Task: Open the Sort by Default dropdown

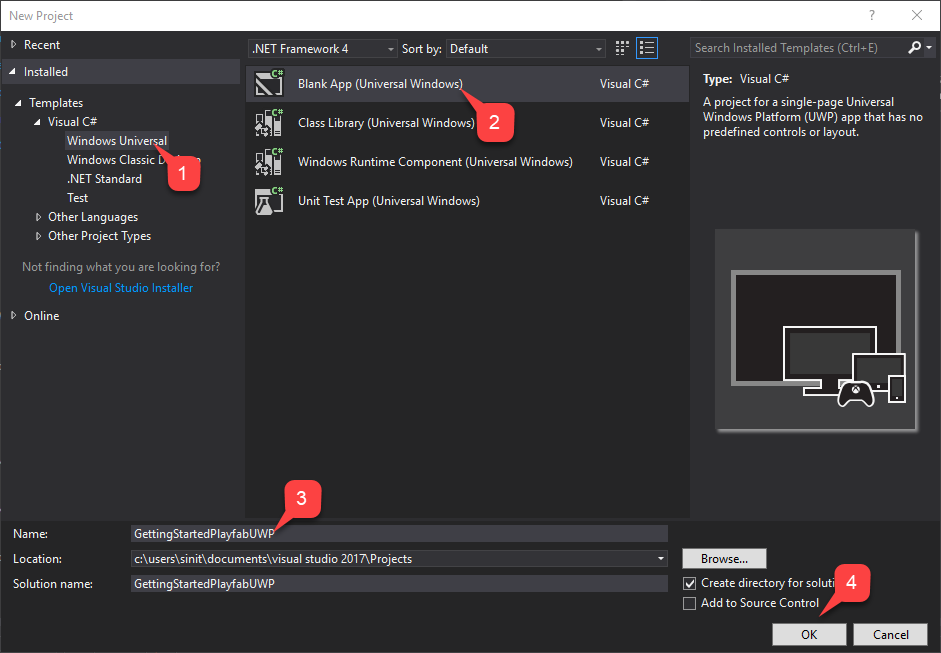Action: [x=598, y=47]
